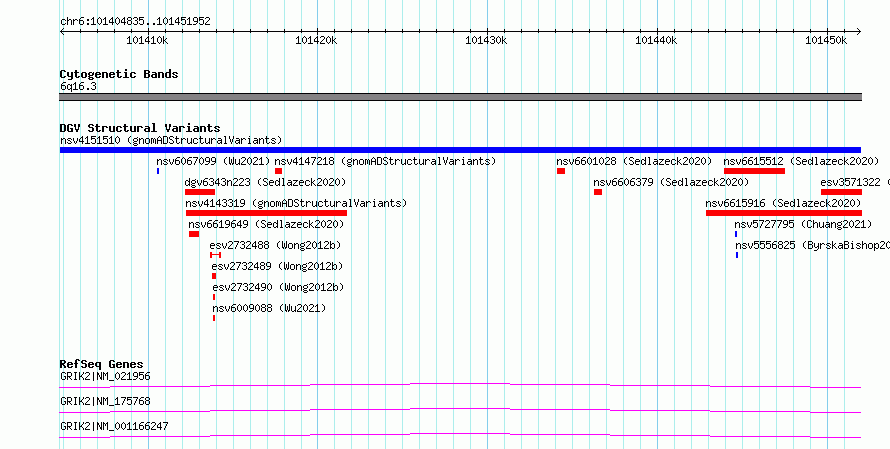Click the 101420k ruler tick label

[317, 41]
